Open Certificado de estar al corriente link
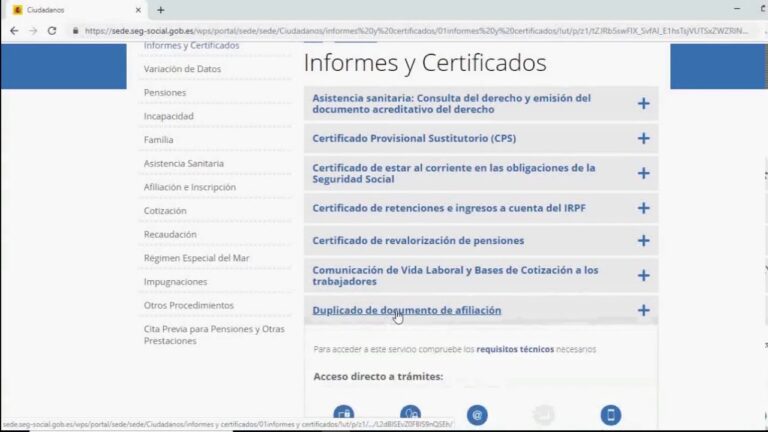 pos(454,173)
